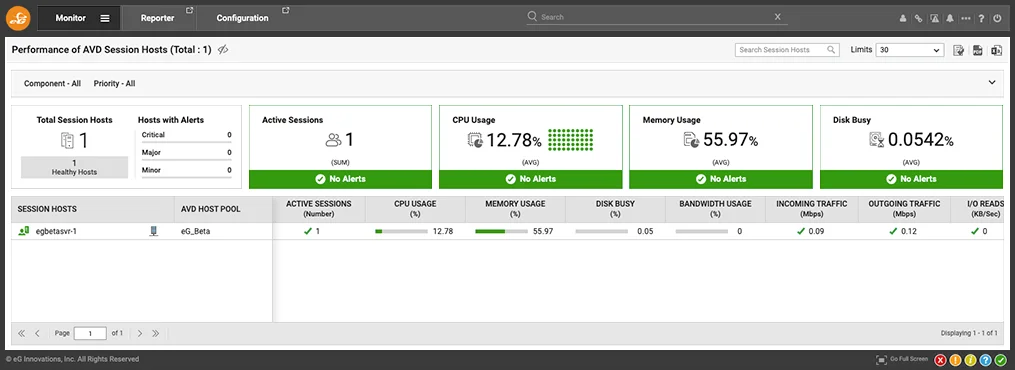Clear the top search with the X icon
Image resolution: width=1015 pixels, height=370 pixels.
pos(777,17)
